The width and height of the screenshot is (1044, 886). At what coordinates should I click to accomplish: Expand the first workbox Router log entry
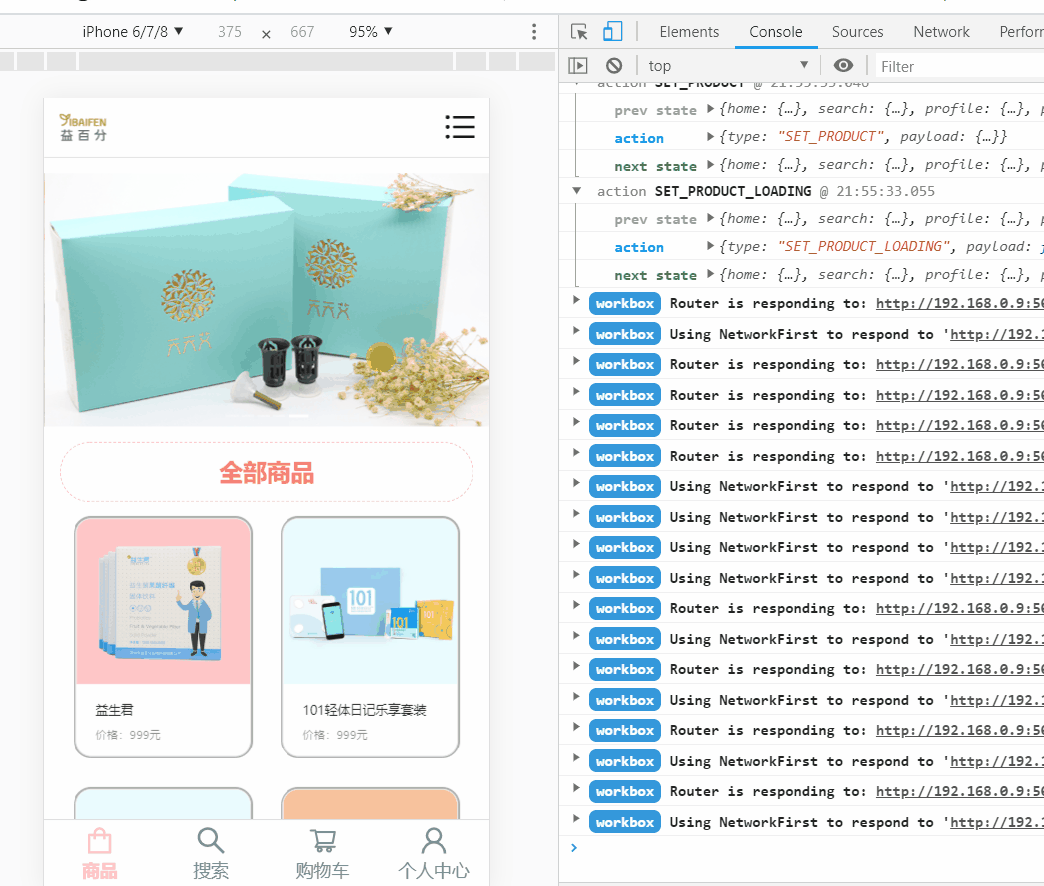point(577,300)
